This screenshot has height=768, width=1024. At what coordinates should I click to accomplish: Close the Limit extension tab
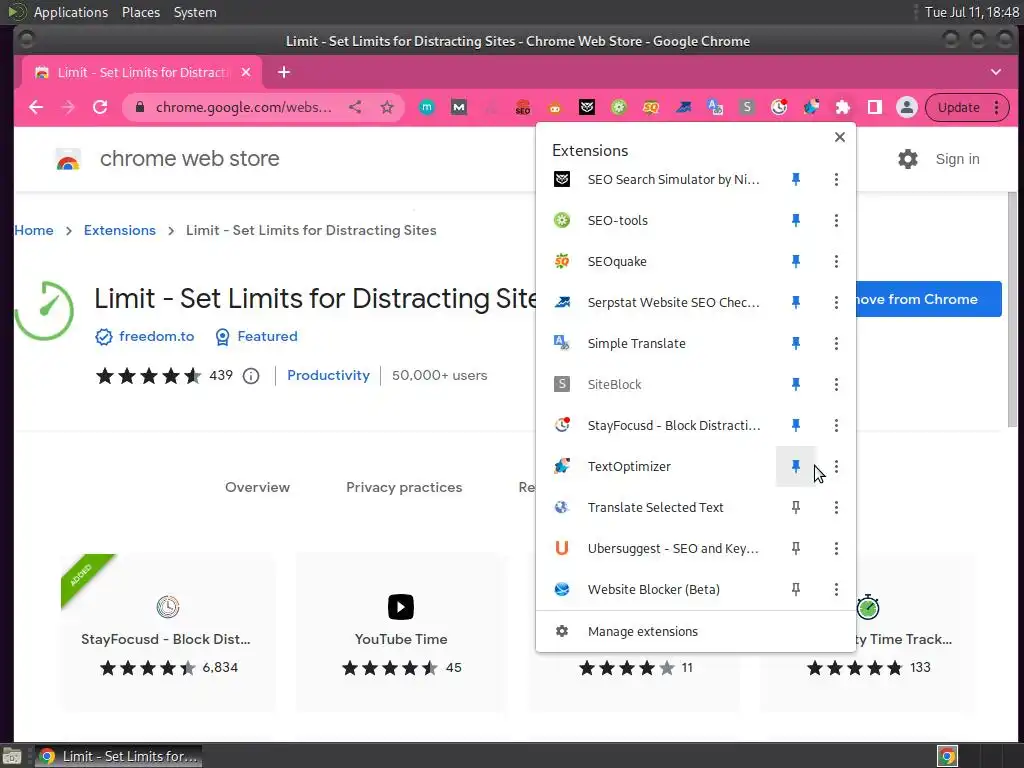coord(246,72)
